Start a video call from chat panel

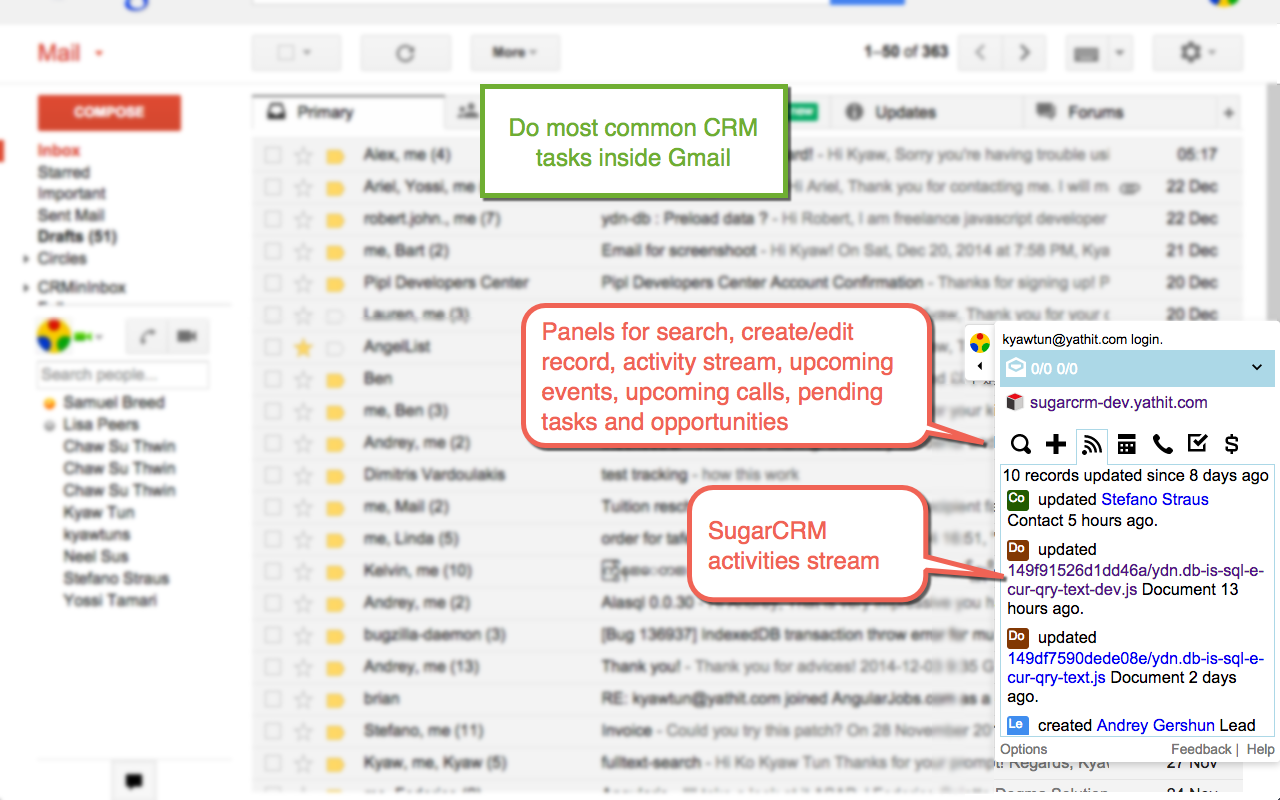(x=186, y=337)
